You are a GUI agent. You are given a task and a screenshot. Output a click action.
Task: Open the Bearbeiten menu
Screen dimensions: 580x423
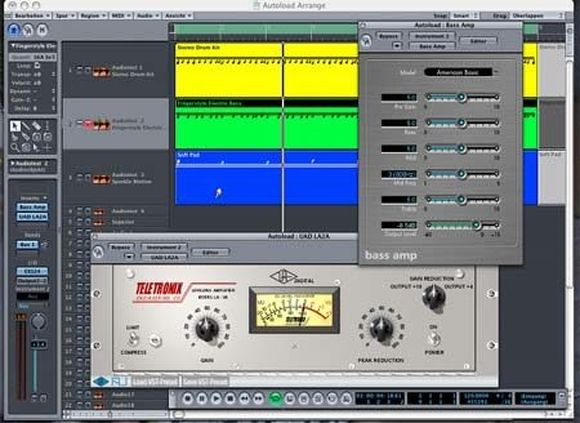[31, 16]
